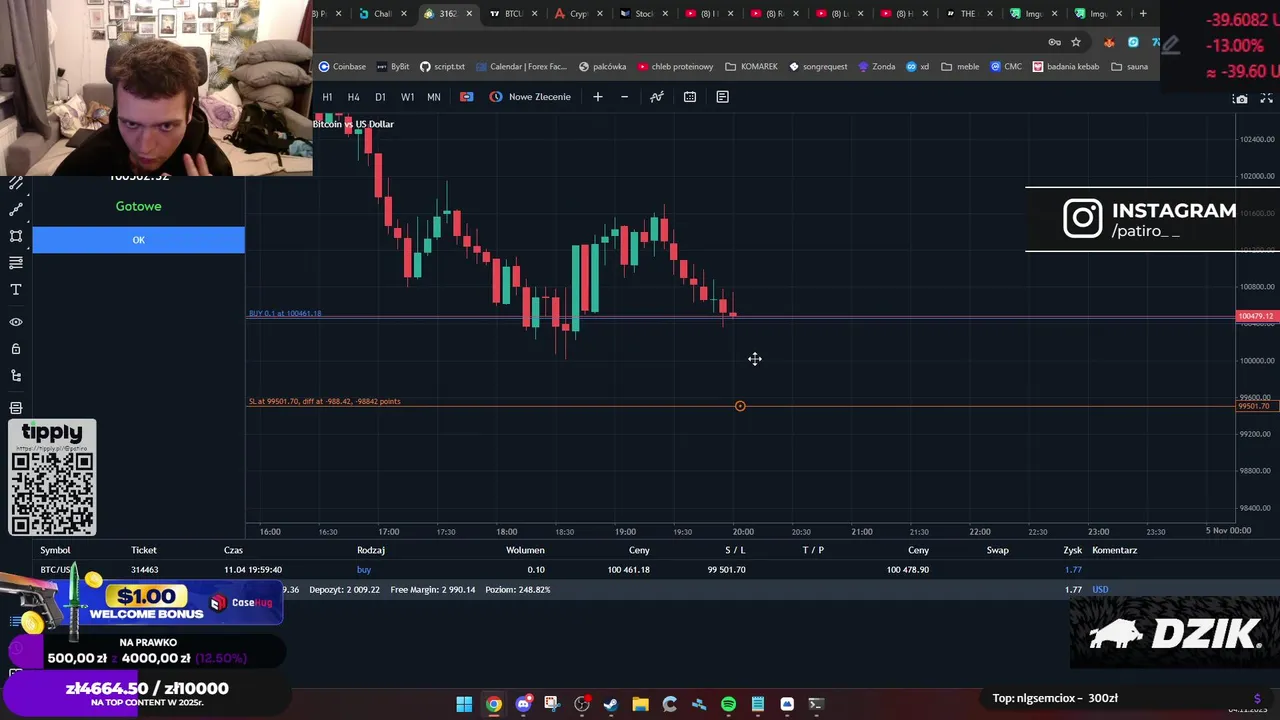Click the buy type cell

pos(364,570)
